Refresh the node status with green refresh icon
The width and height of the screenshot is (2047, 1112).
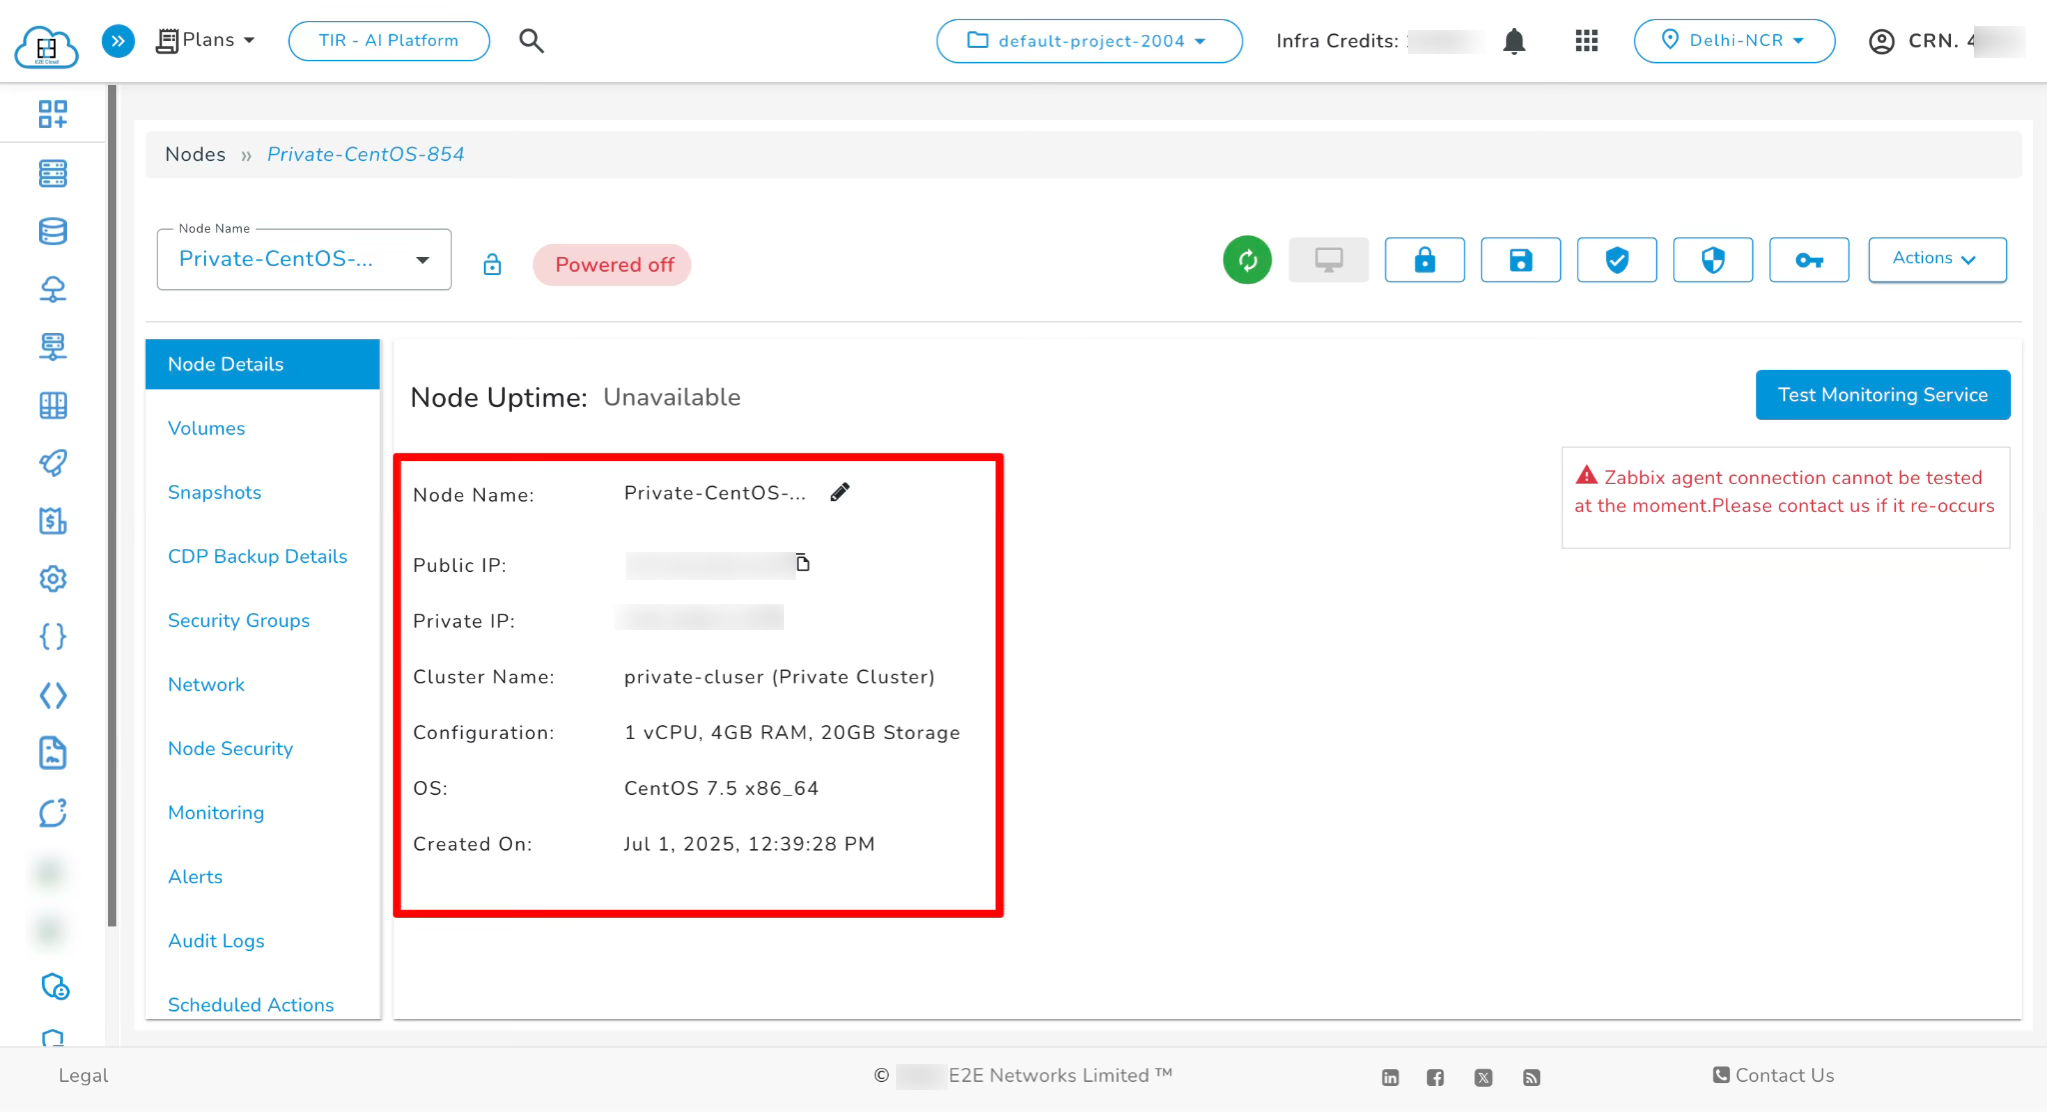point(1246,260)
